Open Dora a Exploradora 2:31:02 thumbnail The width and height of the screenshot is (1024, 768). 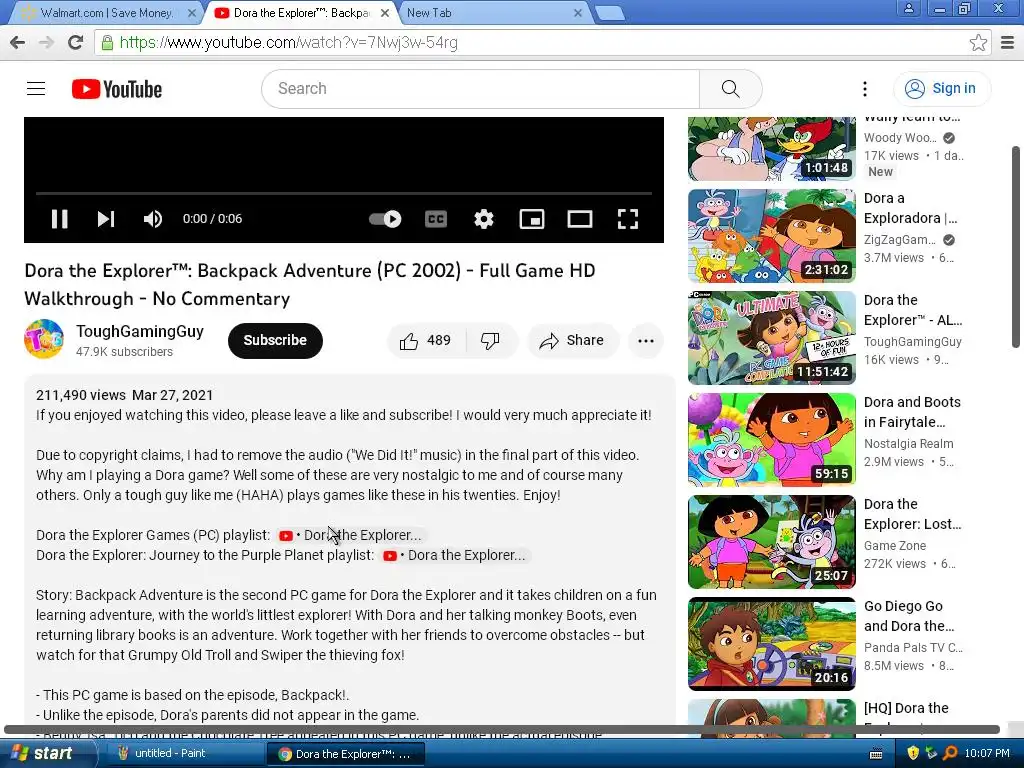[x=772, y=236]
